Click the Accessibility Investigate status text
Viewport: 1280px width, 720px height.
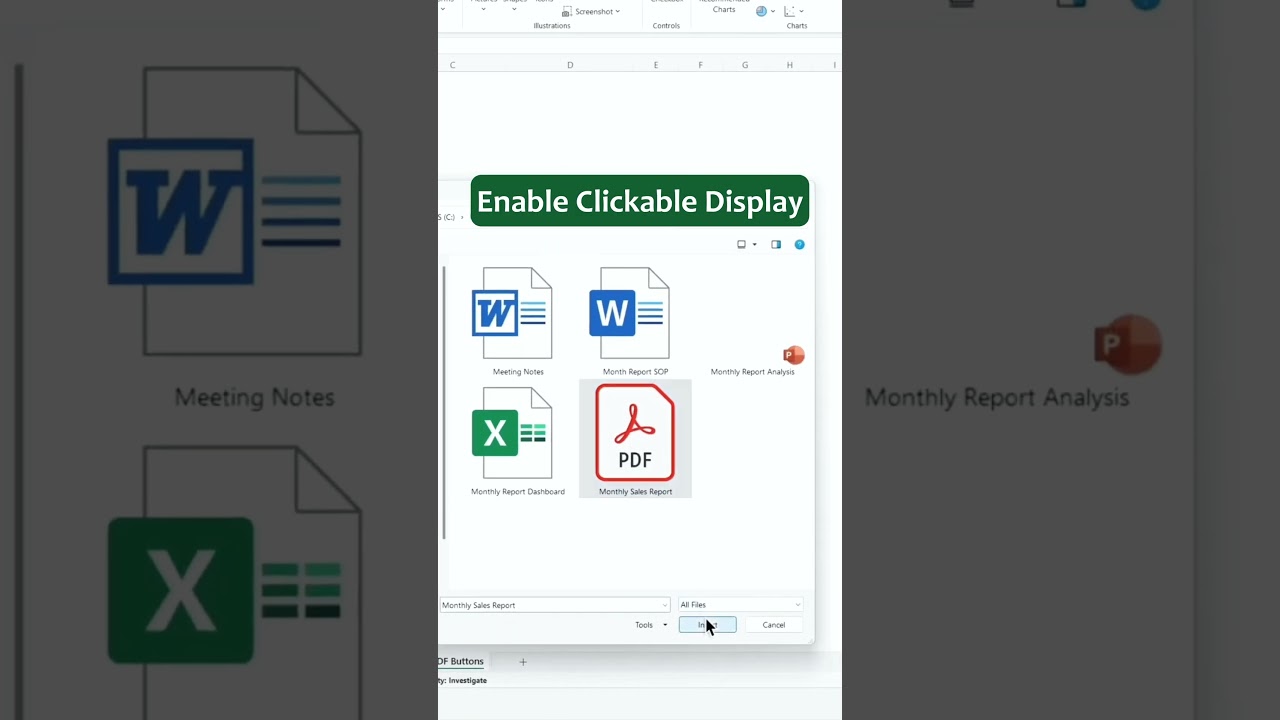pyautogui.click(x=462, y=680)
